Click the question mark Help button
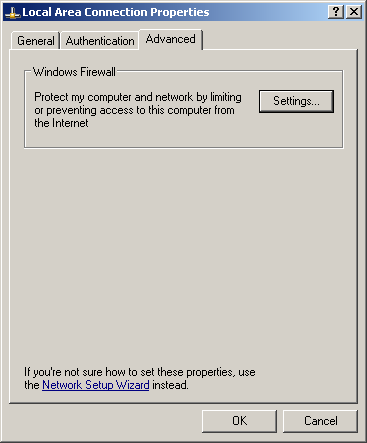This screenshot has height=443, width=367. pyautogui.click(x=336, y=12)
